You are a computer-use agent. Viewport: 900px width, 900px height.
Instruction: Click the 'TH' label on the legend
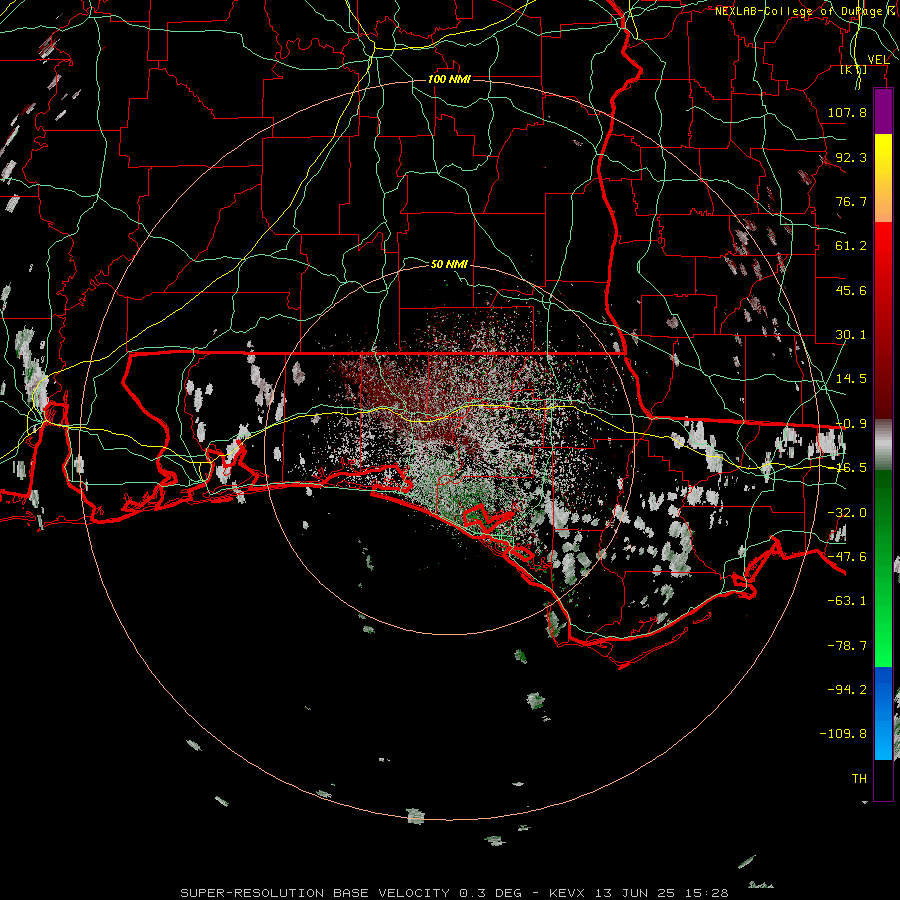tap(859, 779)
